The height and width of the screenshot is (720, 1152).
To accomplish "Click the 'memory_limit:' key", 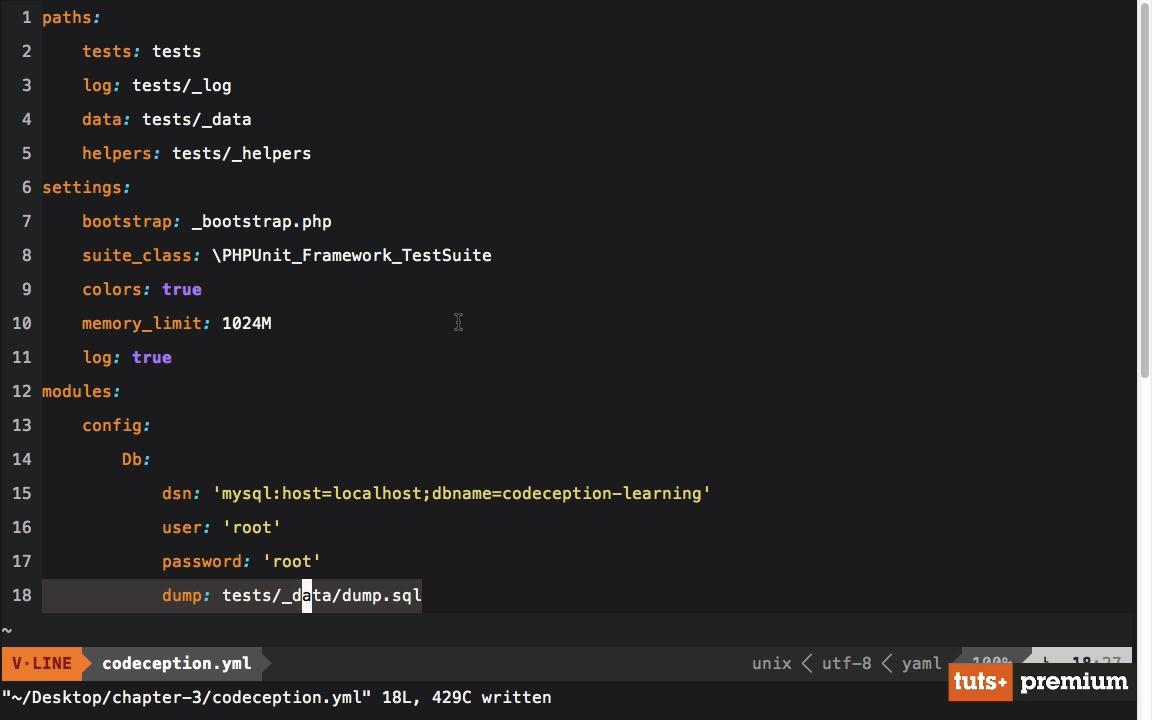I will pos(146,323).
